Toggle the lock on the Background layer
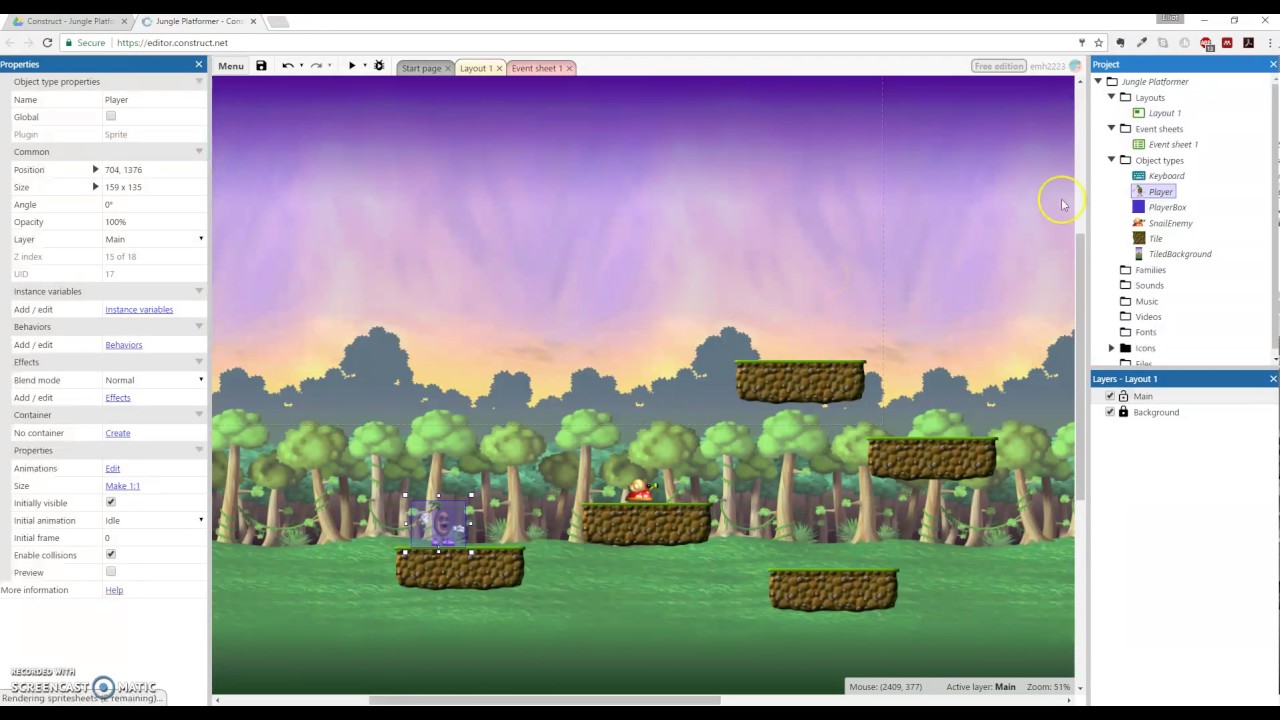The image size is (1280, 720). 1123,412
